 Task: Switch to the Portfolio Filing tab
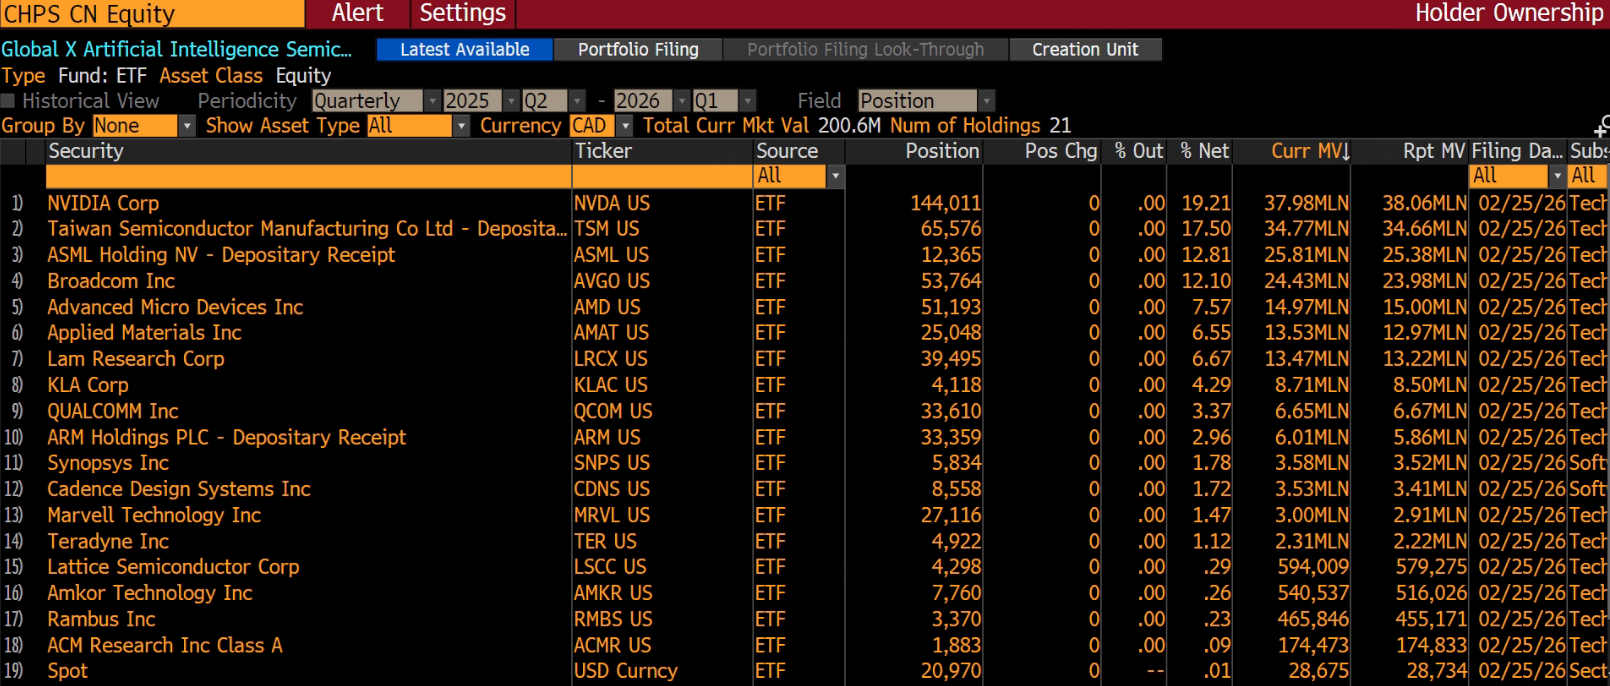tap(638, 50)
